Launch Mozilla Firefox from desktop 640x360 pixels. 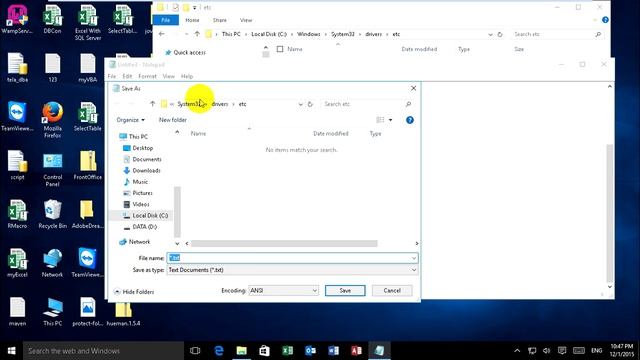tap(52, 120)
